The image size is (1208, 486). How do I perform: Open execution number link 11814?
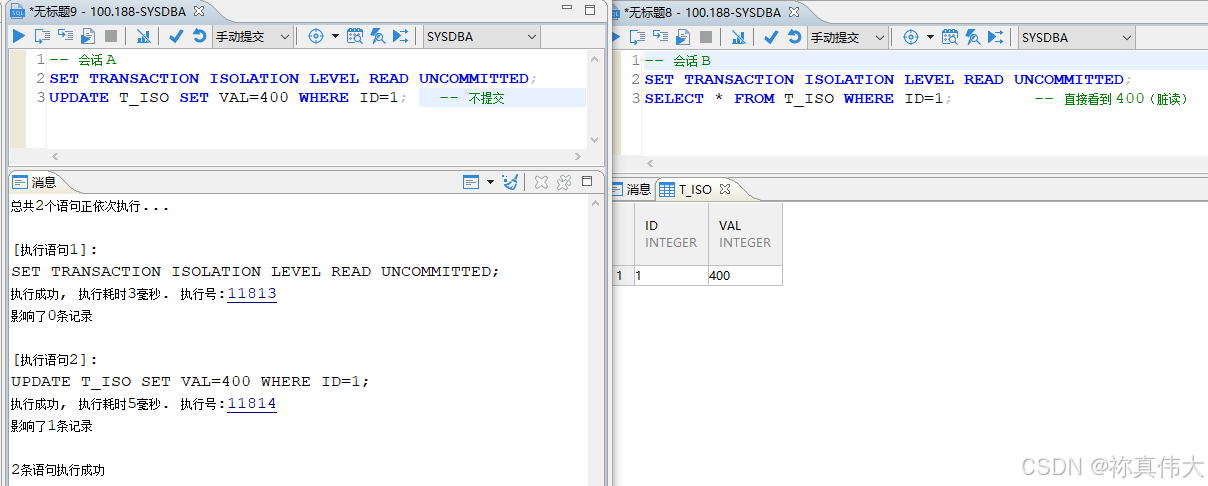tap(252, 404)
